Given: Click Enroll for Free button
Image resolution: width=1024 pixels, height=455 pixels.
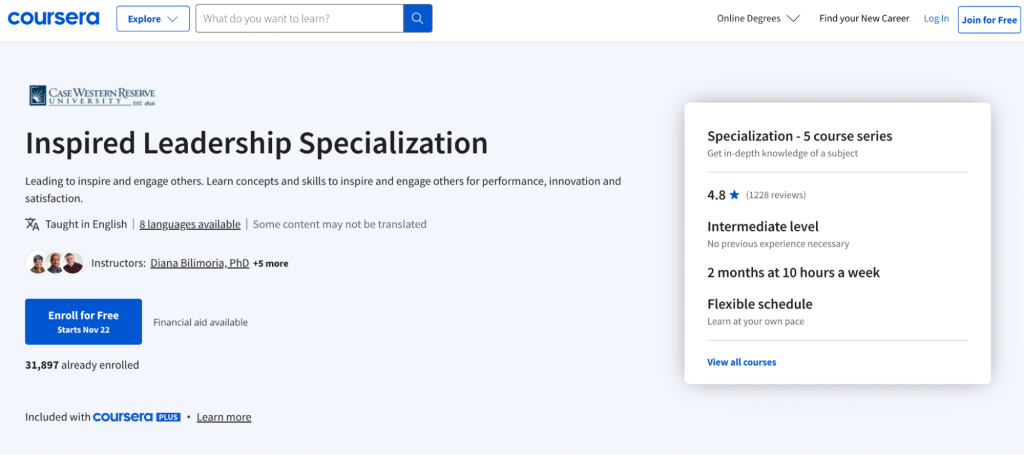Looking at the screenshot, I should point(84,321).
